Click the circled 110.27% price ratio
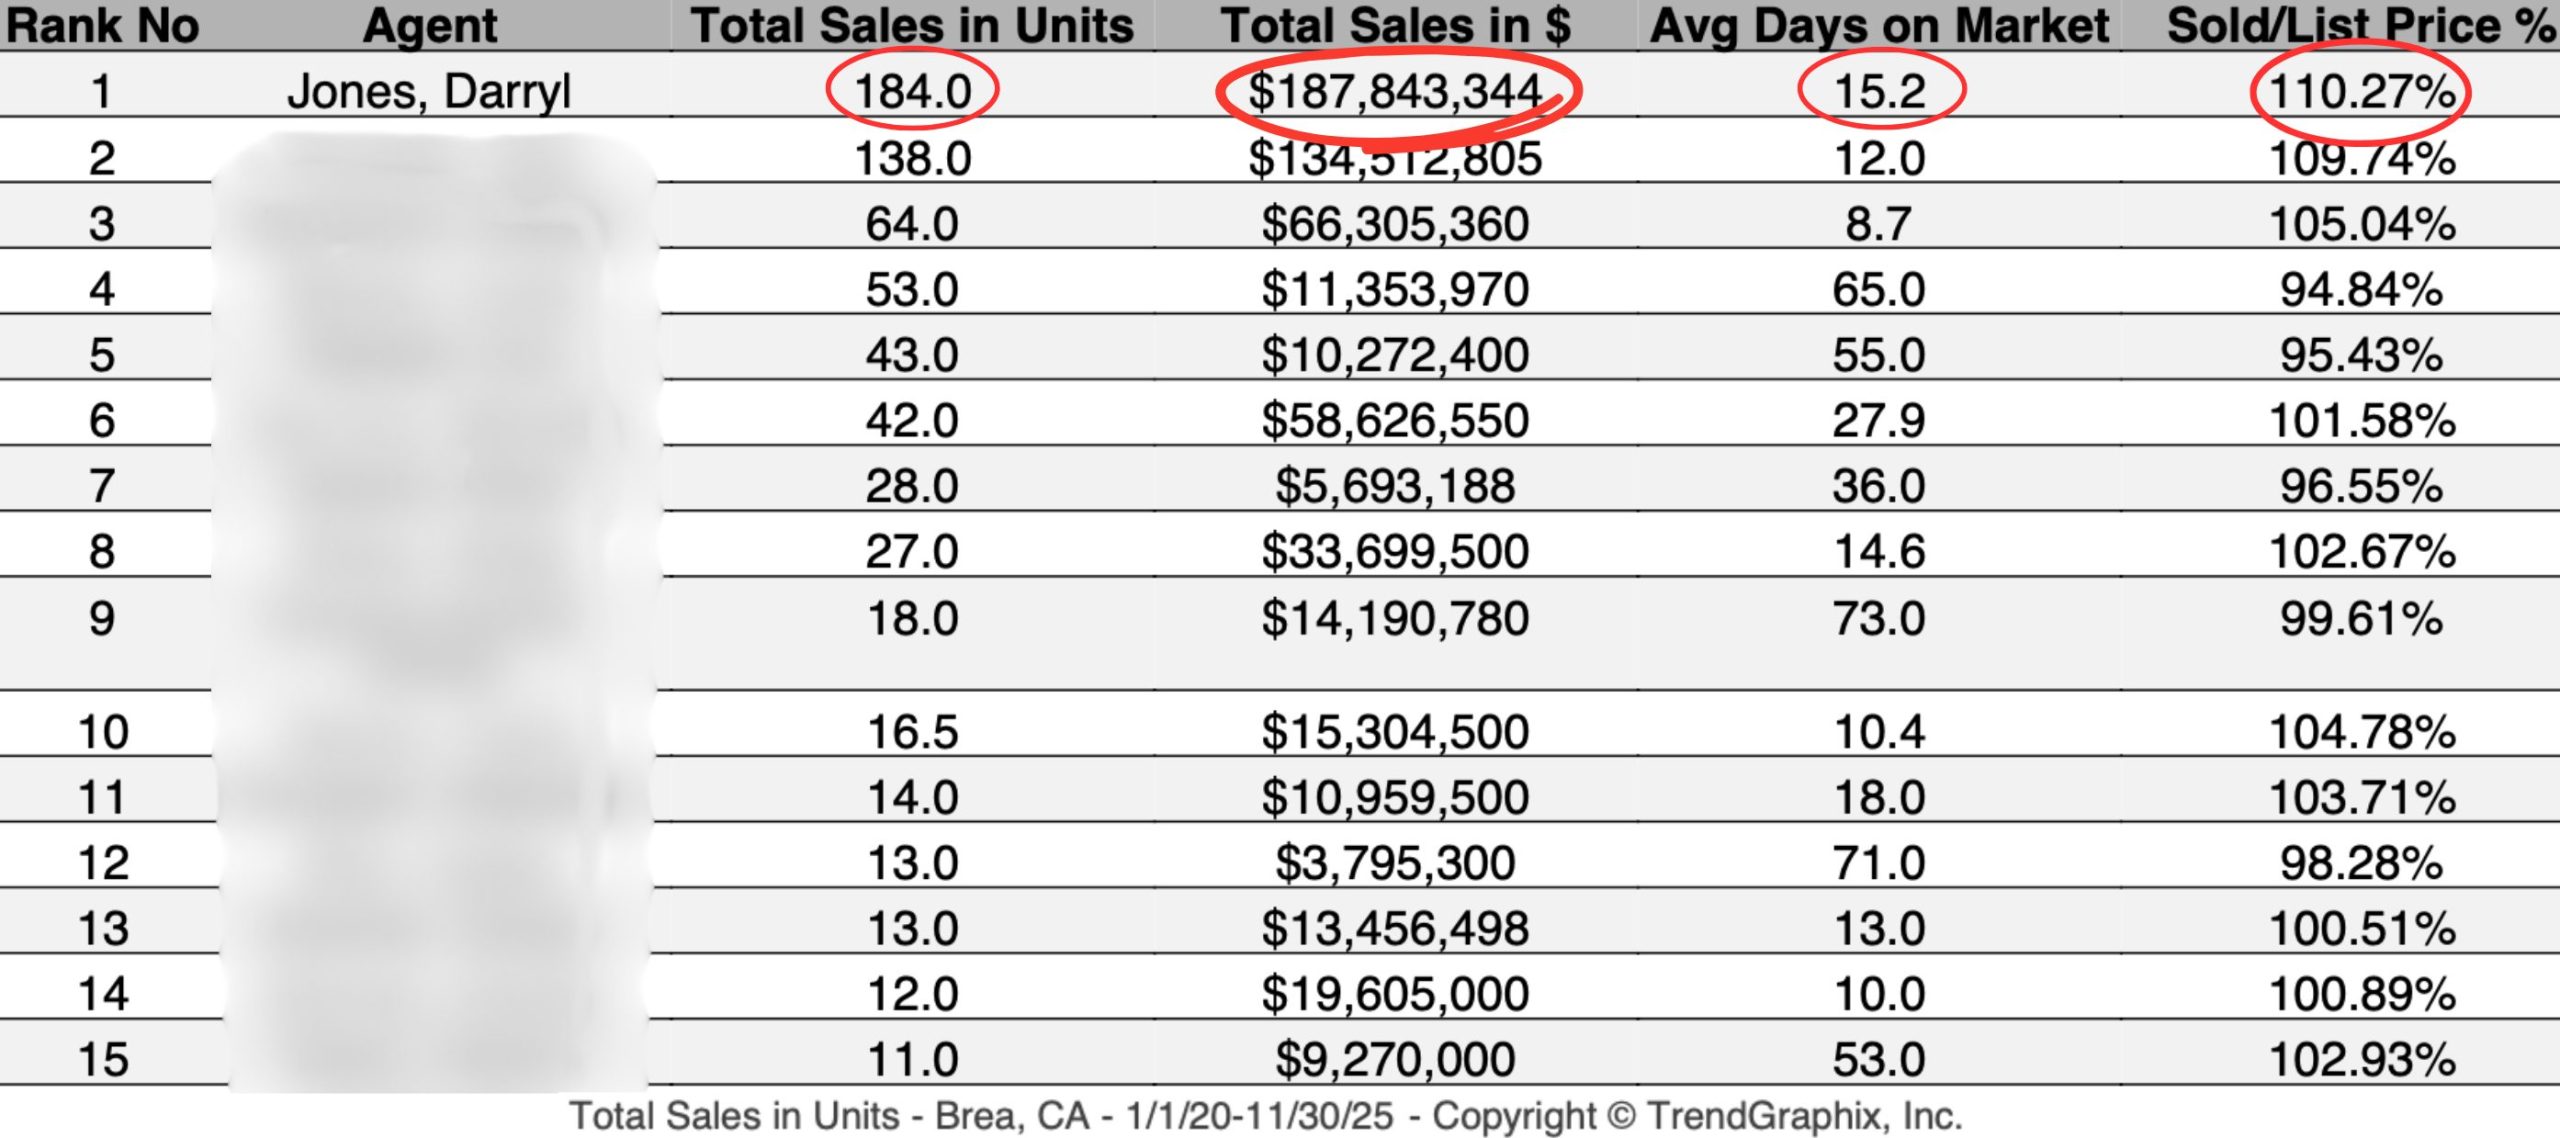 2361,92
